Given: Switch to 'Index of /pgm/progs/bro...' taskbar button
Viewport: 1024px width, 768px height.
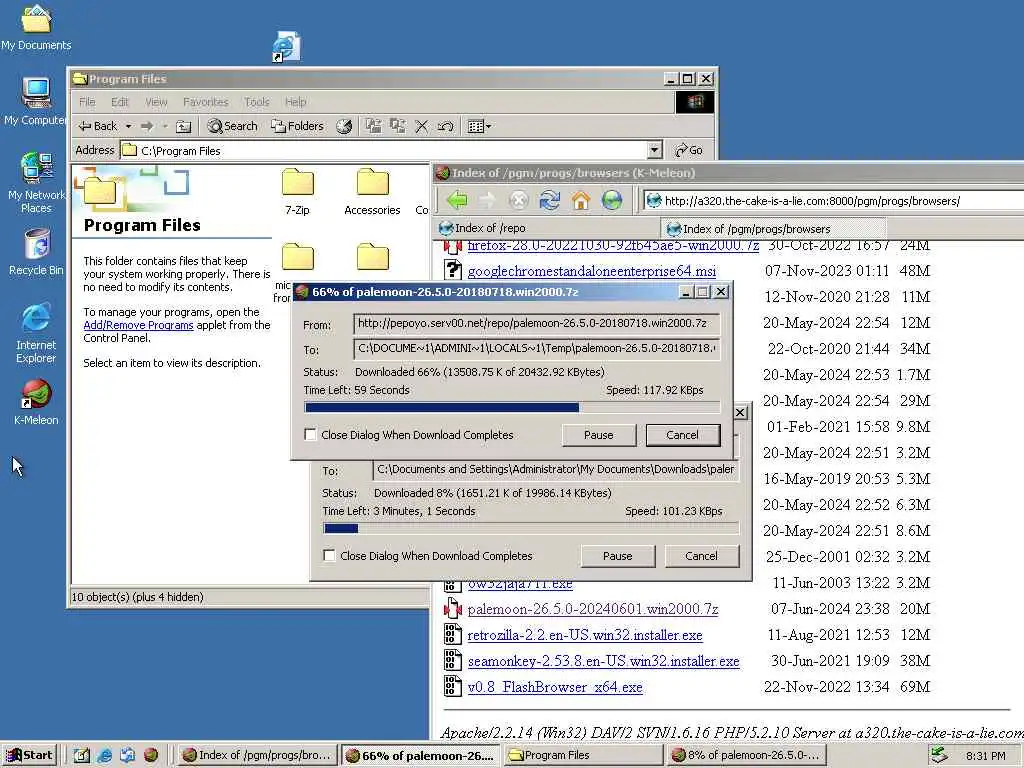Looking at the screenshot, I should coord(257,755).
